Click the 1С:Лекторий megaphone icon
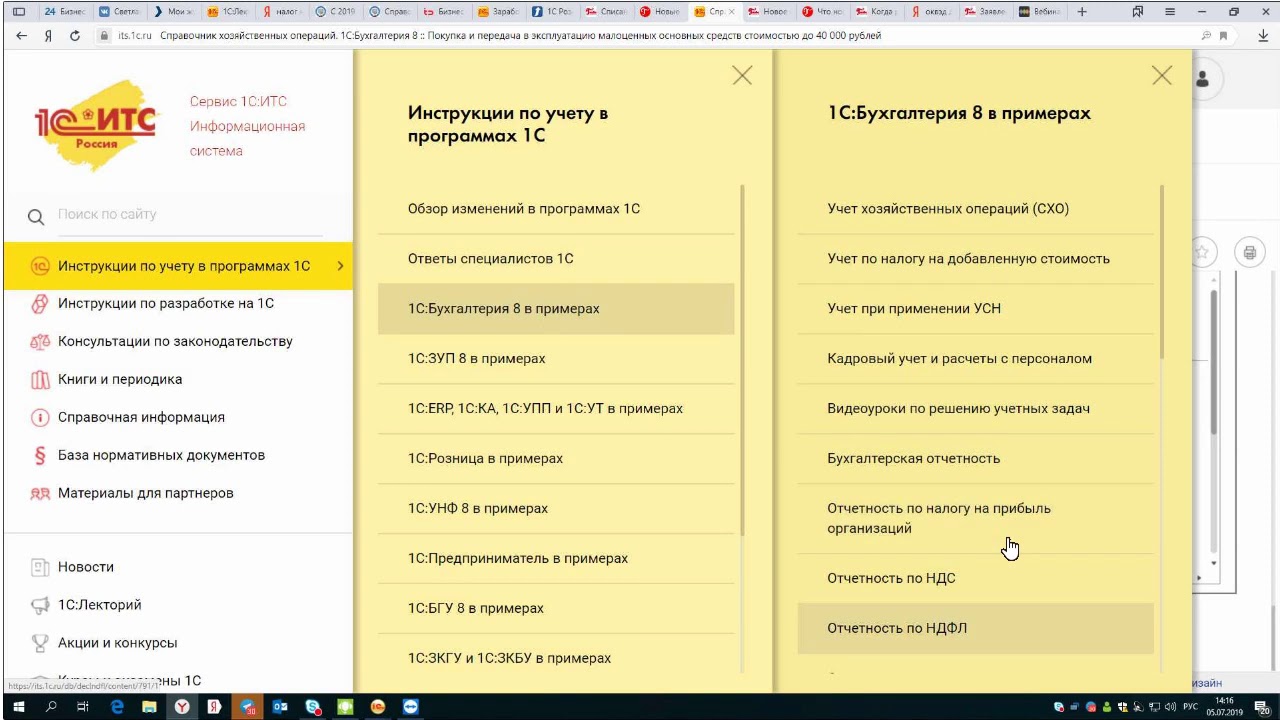 click(40, 605)
